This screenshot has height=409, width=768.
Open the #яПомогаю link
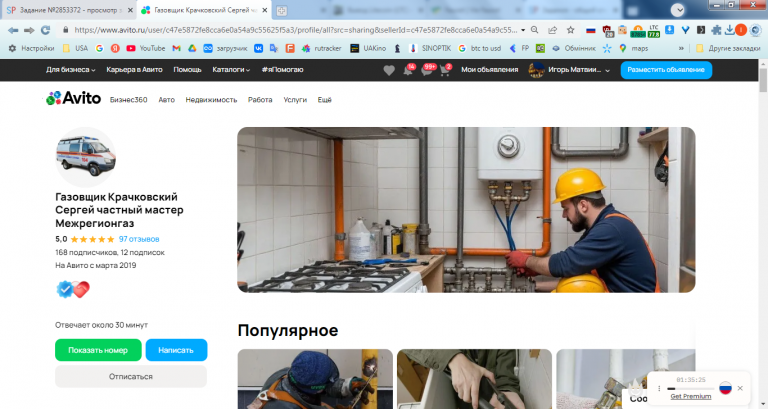(283, 70)
